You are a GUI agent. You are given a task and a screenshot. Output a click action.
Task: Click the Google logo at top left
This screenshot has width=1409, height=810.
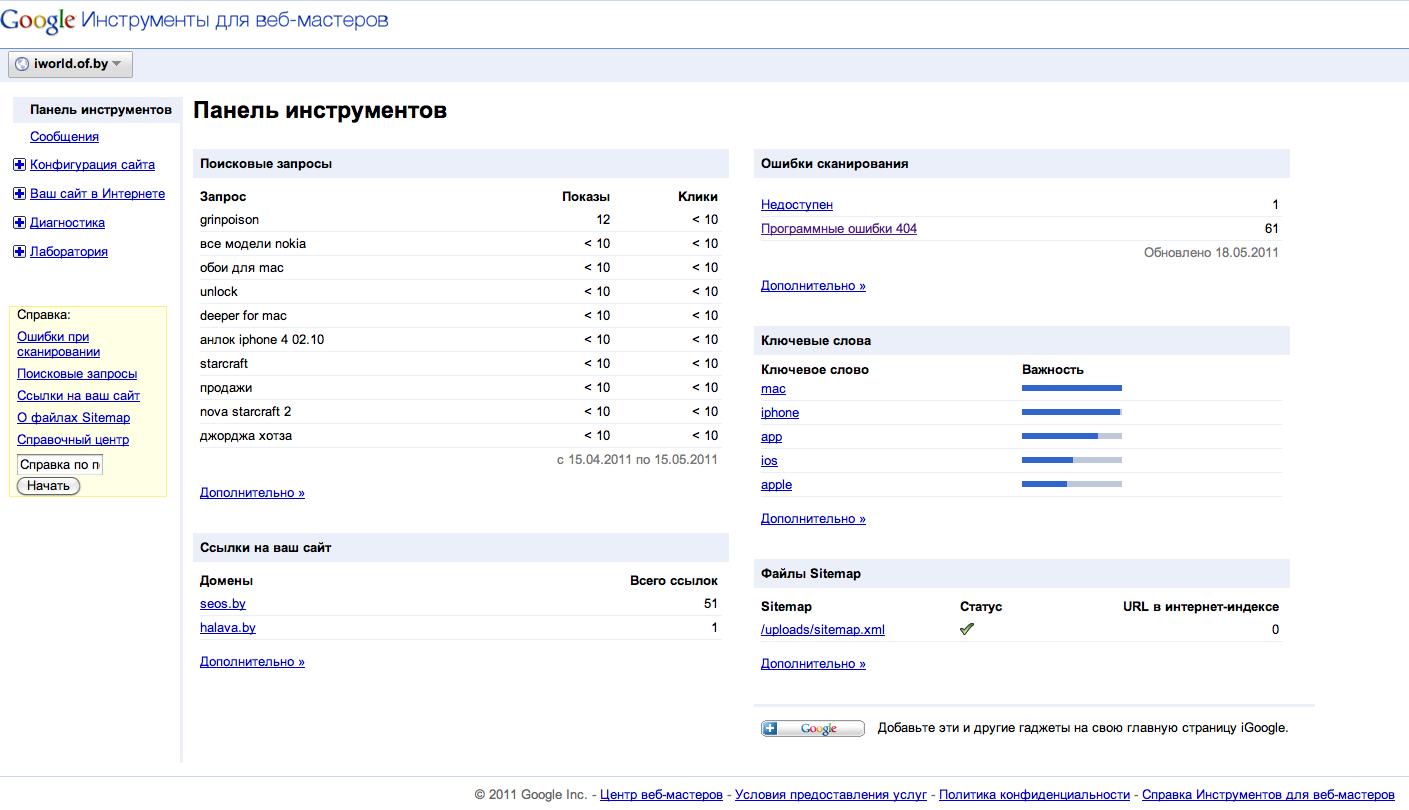pyautogui.click(x=37, y=20)
